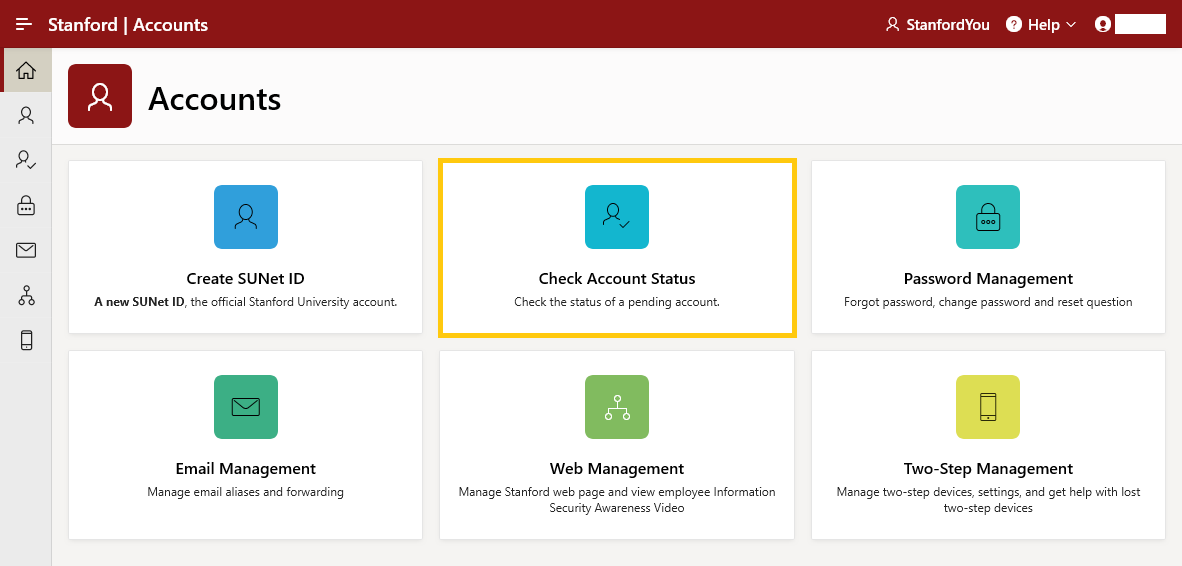Click the green Email Management envelope icon

(246, 407)
